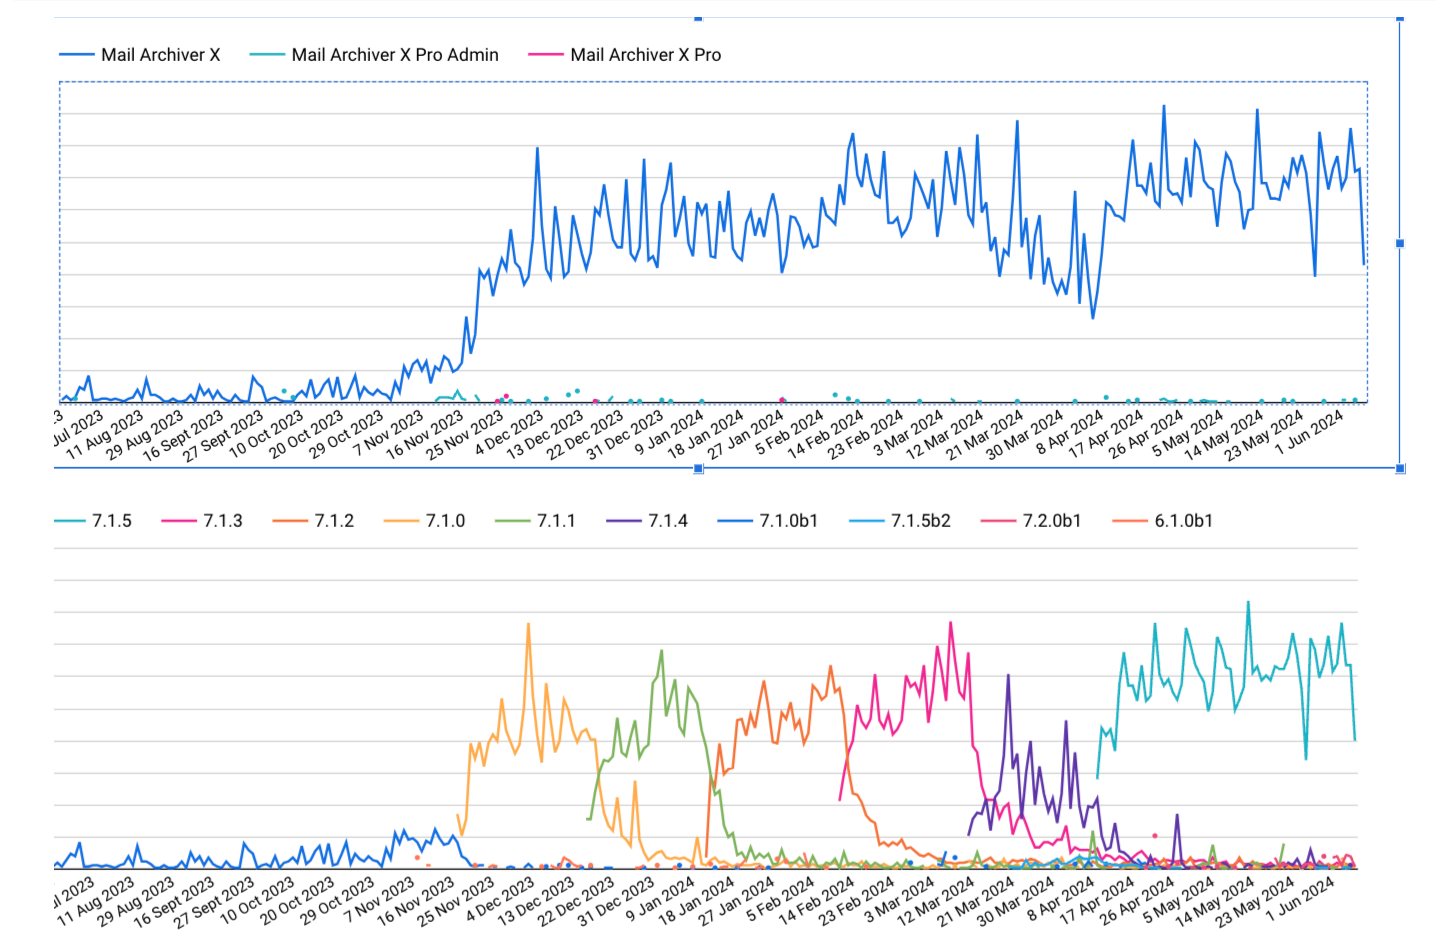Screen dimensions: 1436x944
Task: Select the 7.1.5 legend item
Action: point(93,521)
